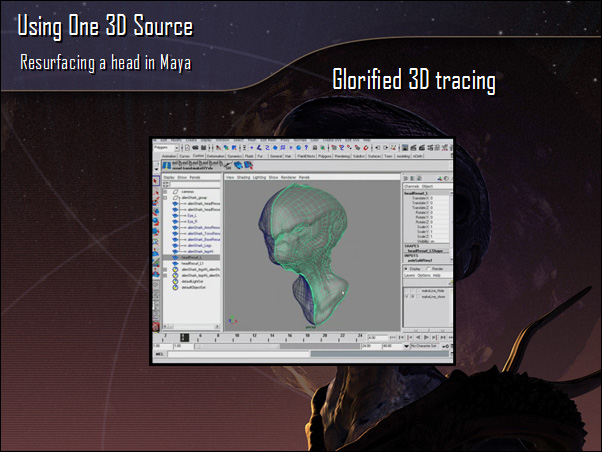The width and height of the screenshot is (602, 452).
Task: Click the Translate X value field
Action: pyautogui.click(x=439, y=198)
